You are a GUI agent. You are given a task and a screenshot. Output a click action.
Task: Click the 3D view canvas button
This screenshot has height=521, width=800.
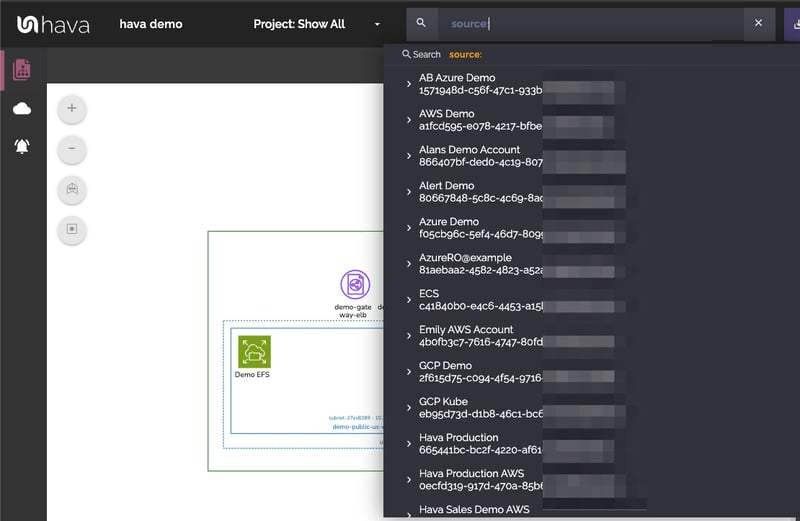[x=72, y=189]
